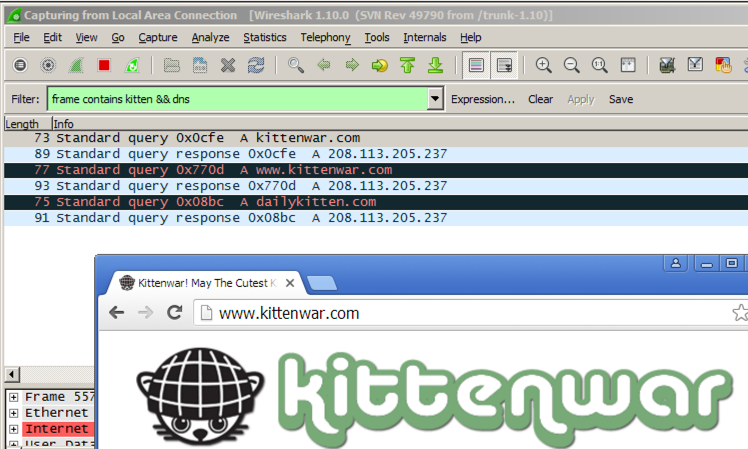Select query 0x0cfe kittenwar.com packet
This screenshot has height=449, width=748.
pos(376,138)
